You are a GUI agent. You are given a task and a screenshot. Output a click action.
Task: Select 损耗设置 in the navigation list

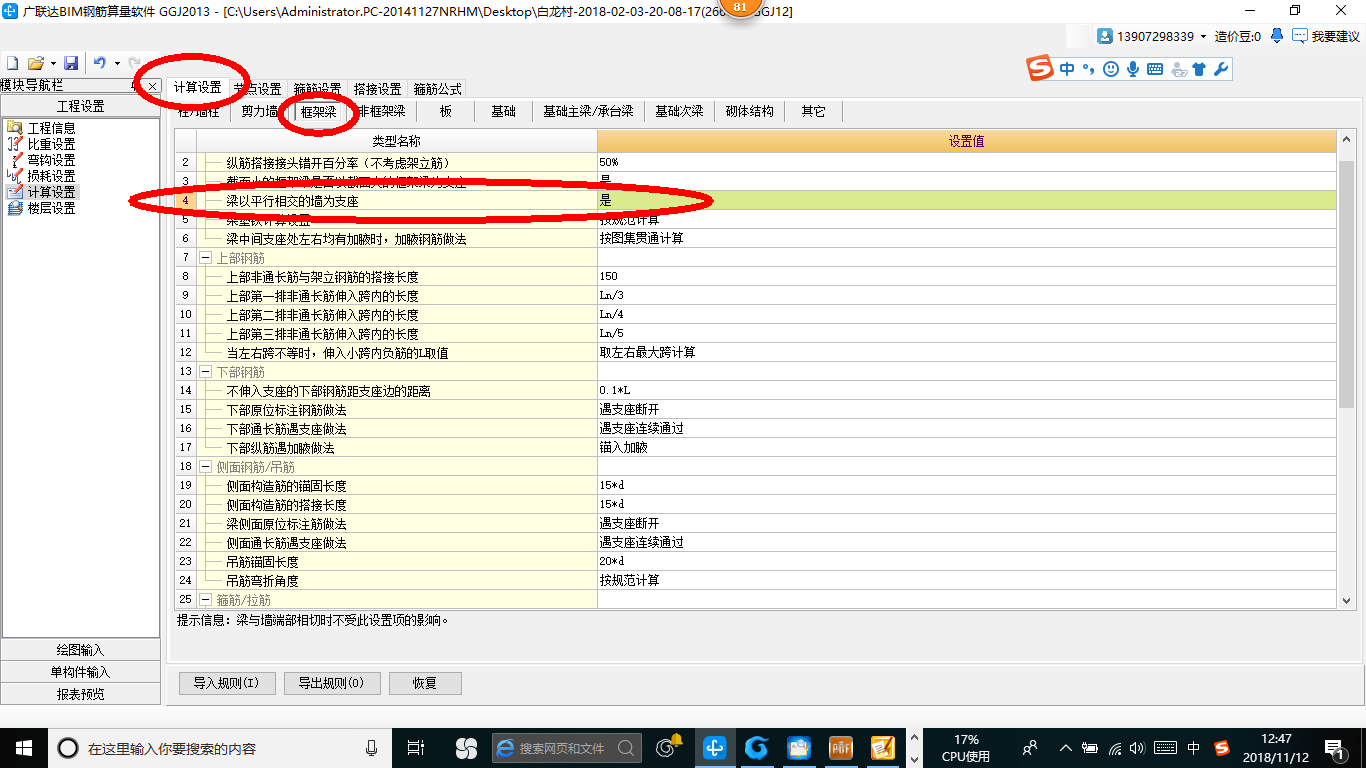point(51,176)
